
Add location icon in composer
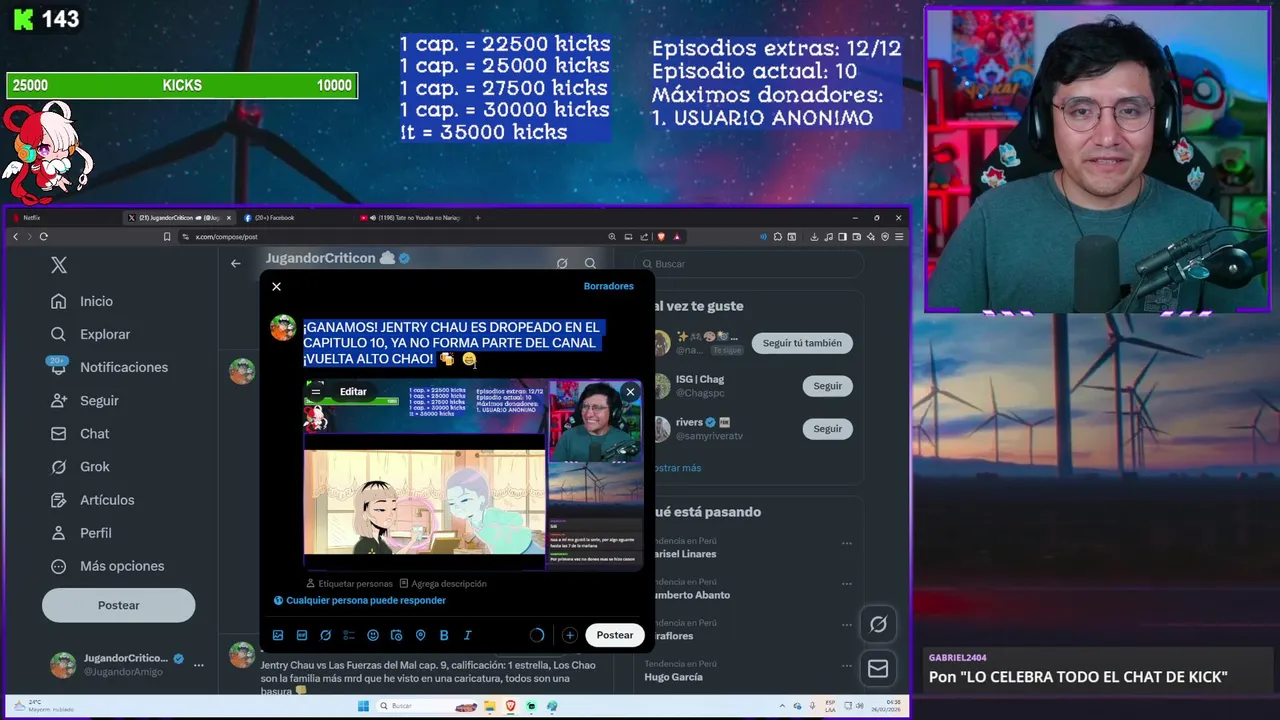click(420, 635)
